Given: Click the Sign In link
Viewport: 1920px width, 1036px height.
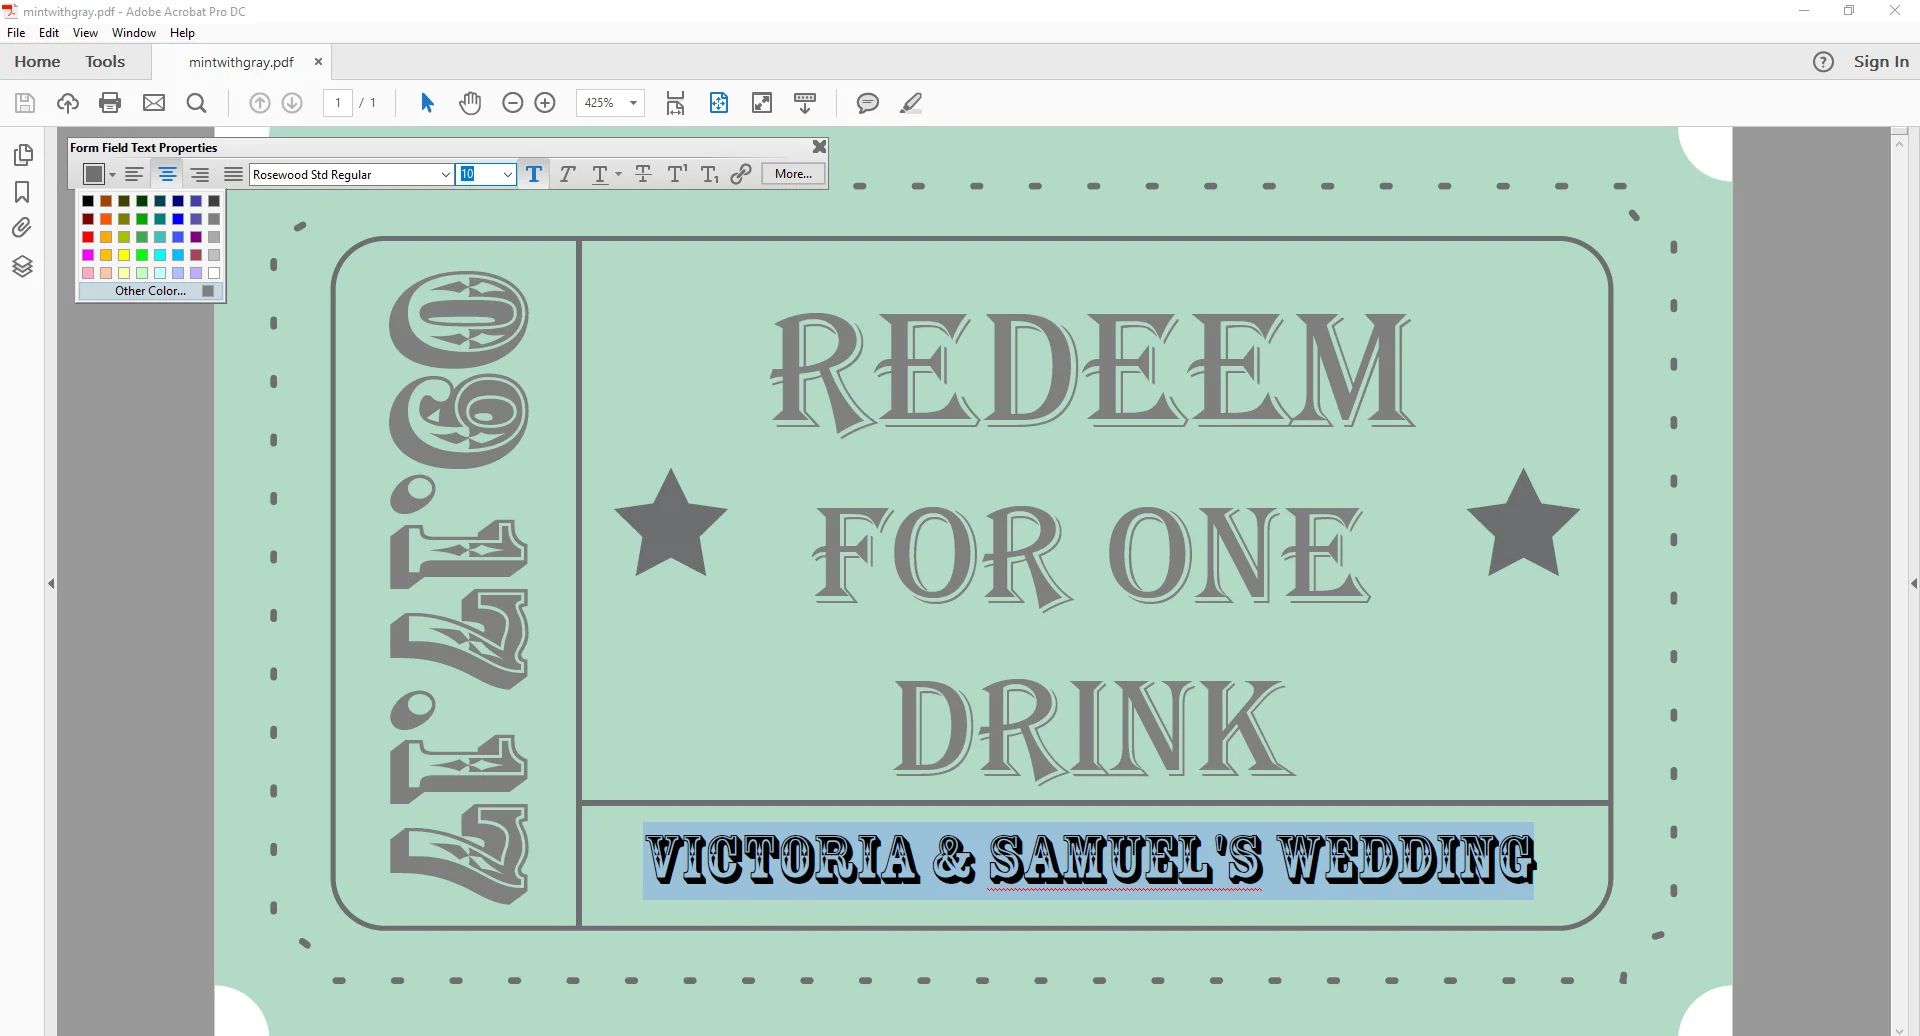Looking at the screenshot, I should (x=1881, y=62).
